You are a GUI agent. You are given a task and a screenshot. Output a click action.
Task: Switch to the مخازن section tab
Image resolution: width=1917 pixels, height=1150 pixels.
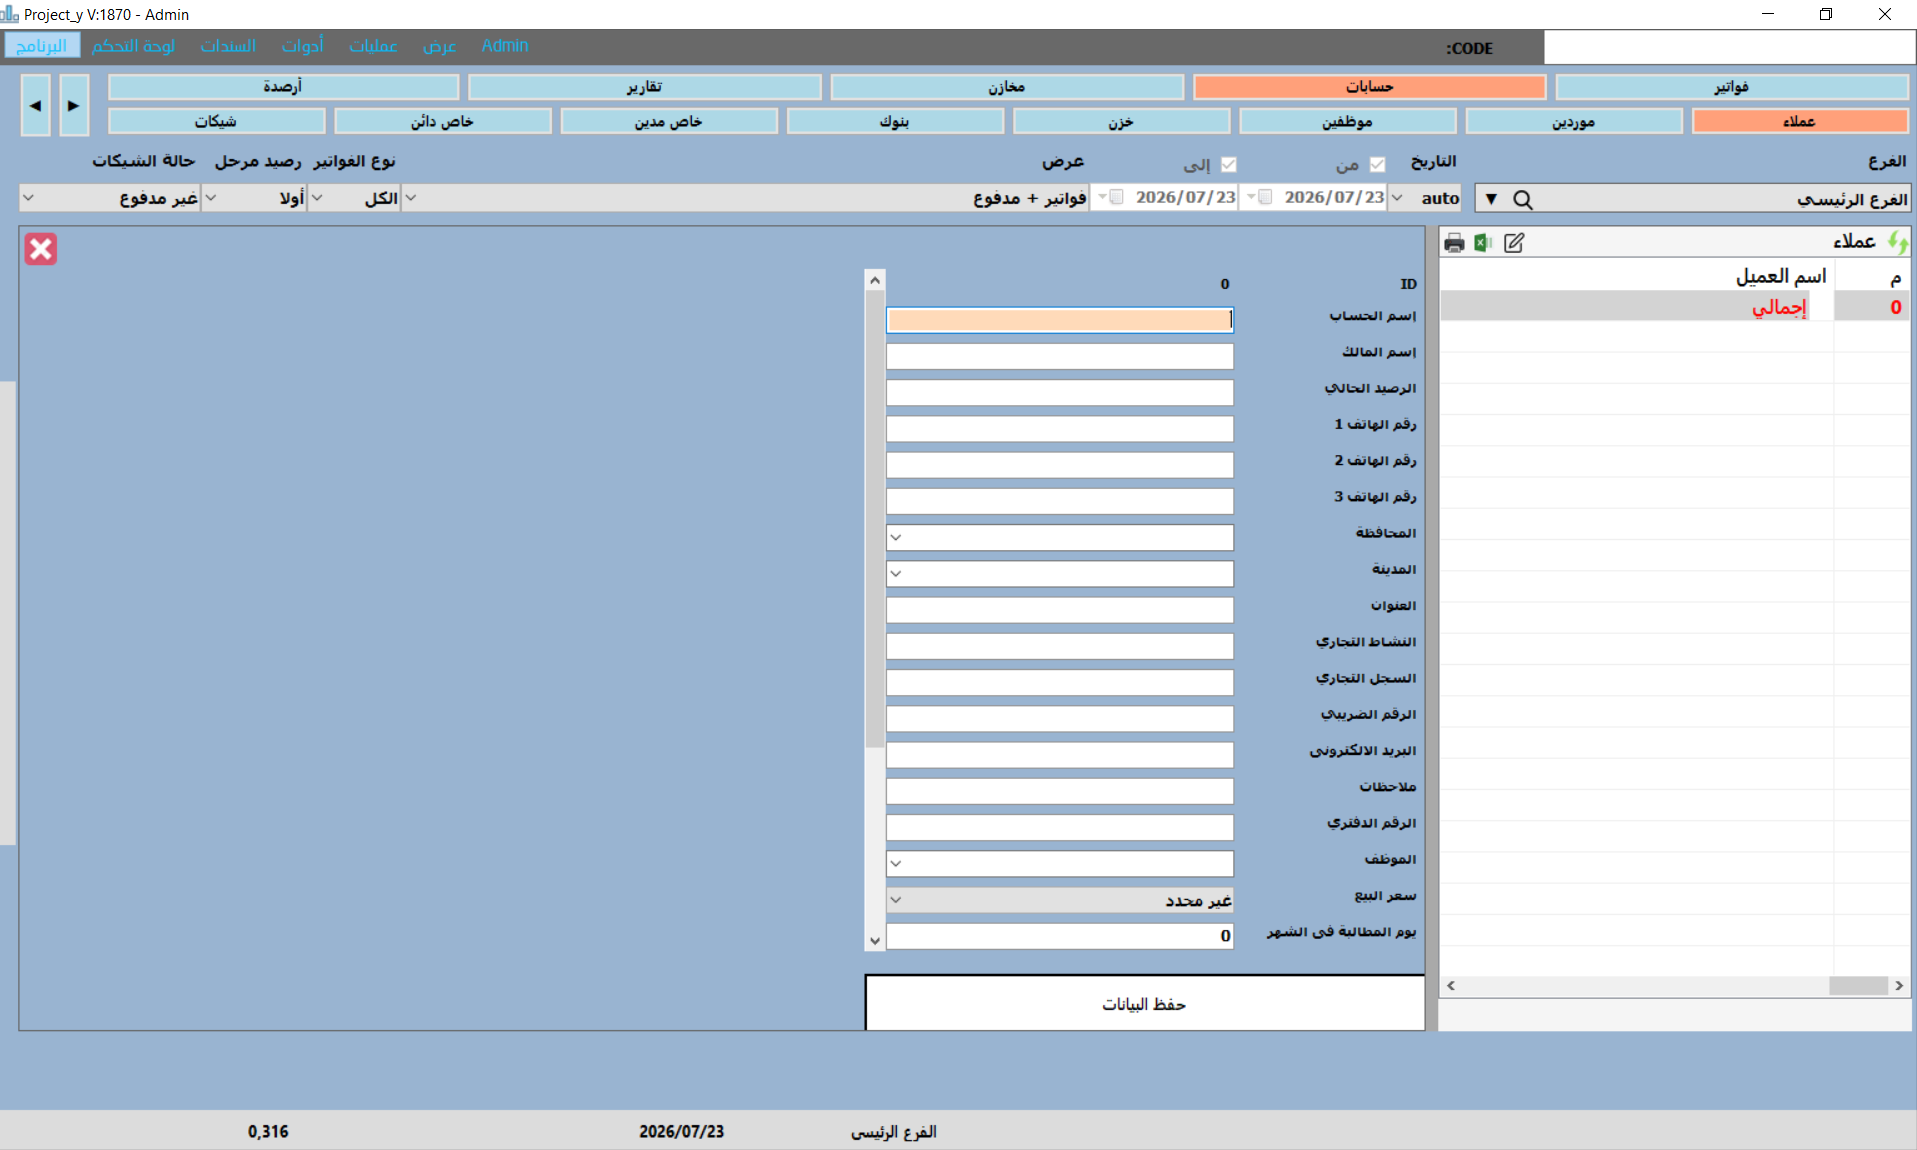pos(1007,87)
